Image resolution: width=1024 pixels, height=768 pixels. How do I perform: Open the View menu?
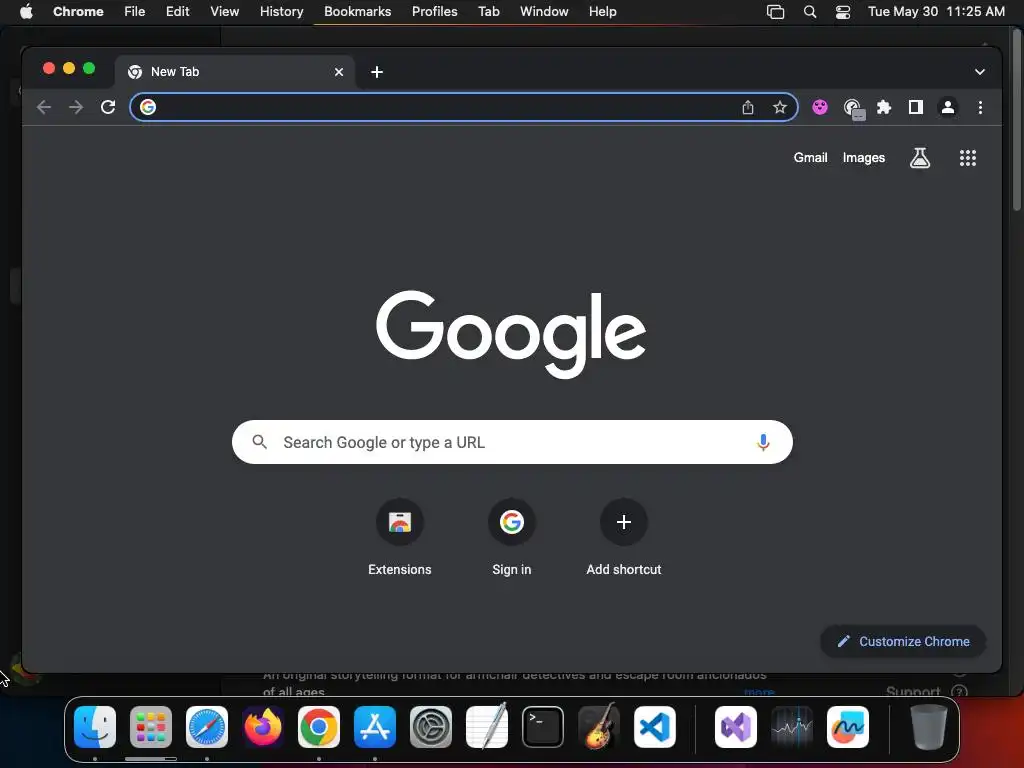(225, 12)
